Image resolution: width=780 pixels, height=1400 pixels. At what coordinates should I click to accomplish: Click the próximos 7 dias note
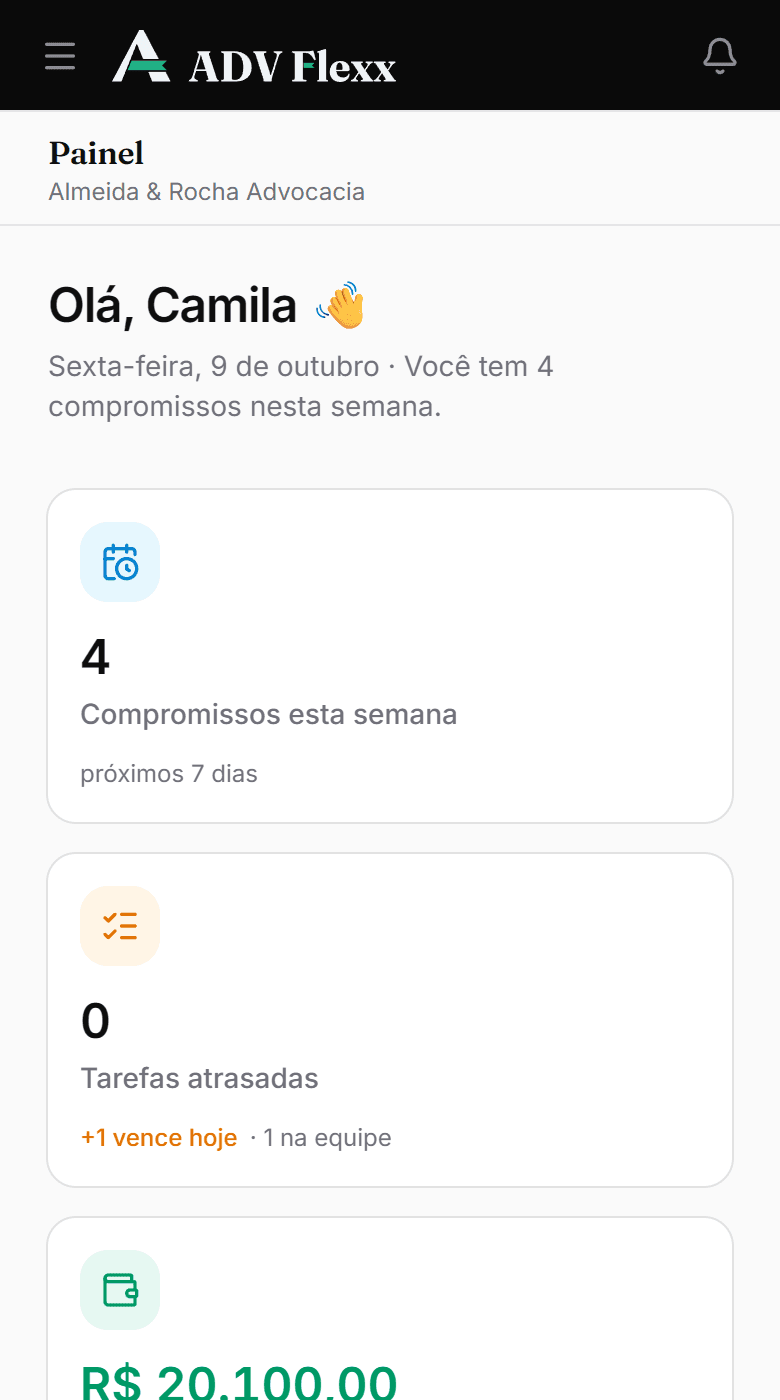point(169,774)
